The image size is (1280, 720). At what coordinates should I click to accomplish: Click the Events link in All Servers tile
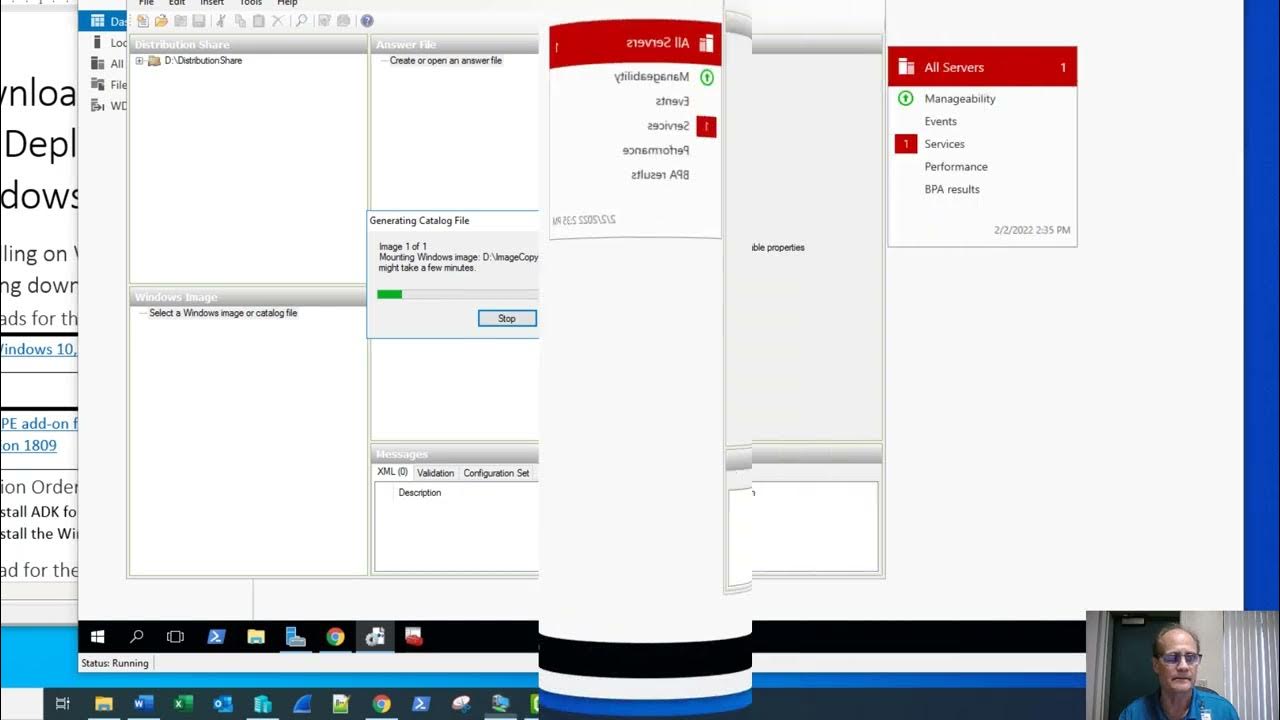(x=941, y=121)
